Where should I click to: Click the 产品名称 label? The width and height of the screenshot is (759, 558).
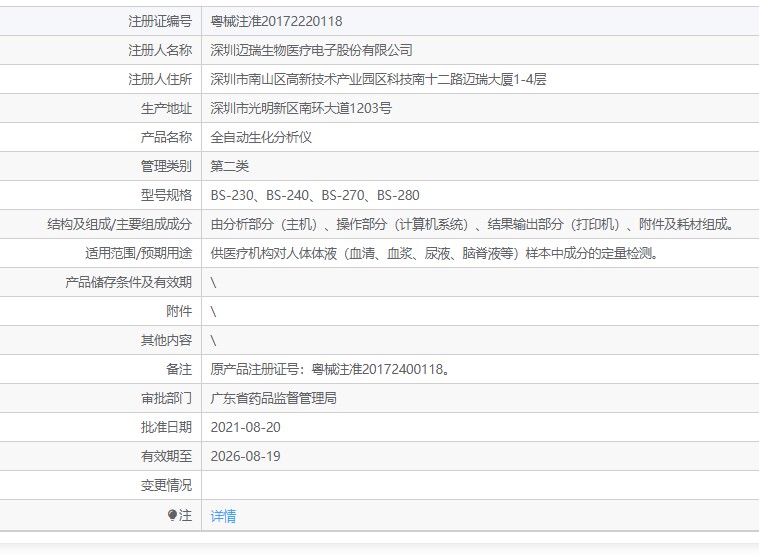pyautogui.click(x=167, y=137)
